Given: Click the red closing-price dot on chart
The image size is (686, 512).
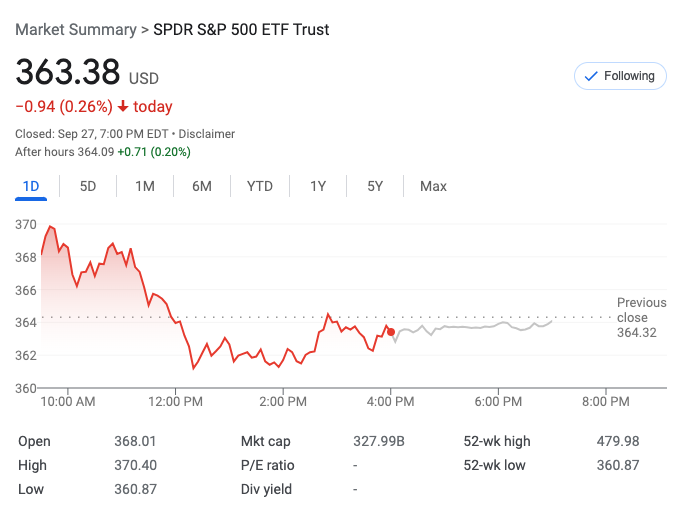Looking at the screenshot, I should point(391,331).
